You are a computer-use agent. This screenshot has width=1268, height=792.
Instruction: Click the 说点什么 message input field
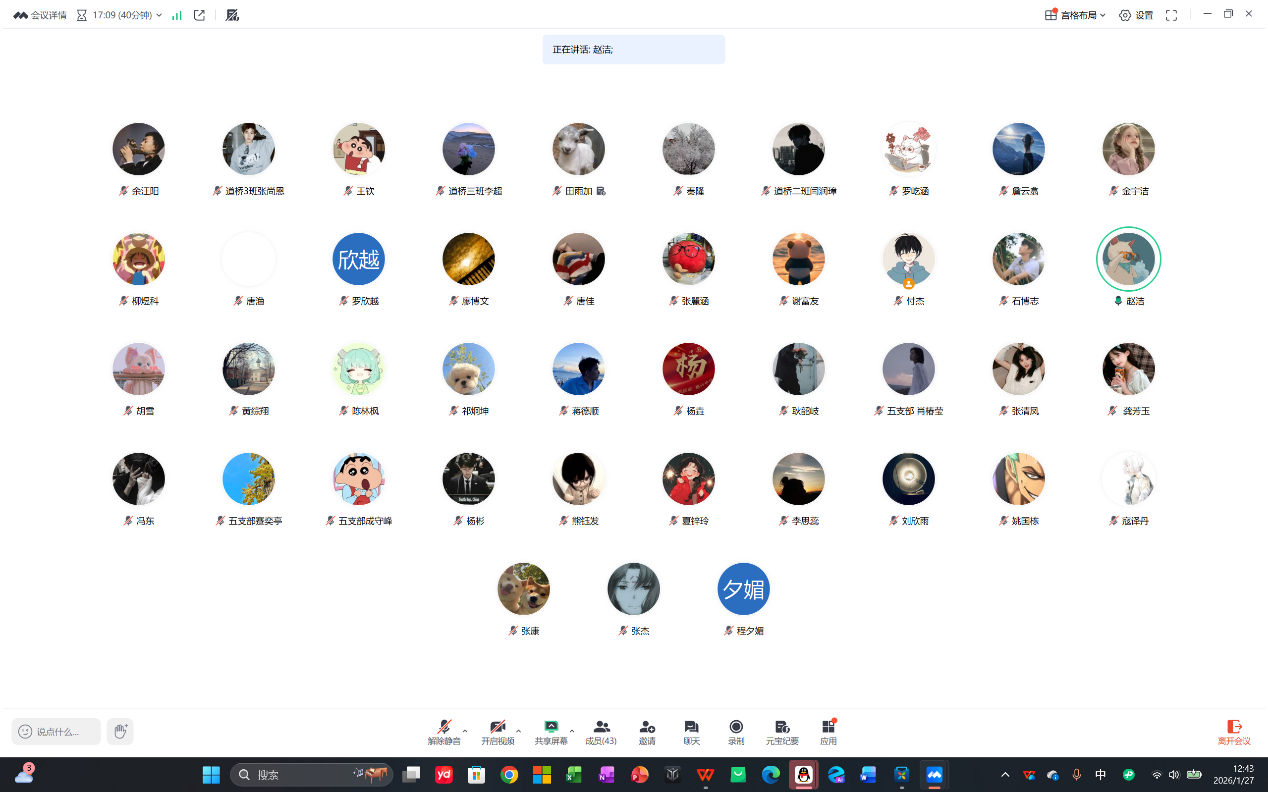point(57,731)
